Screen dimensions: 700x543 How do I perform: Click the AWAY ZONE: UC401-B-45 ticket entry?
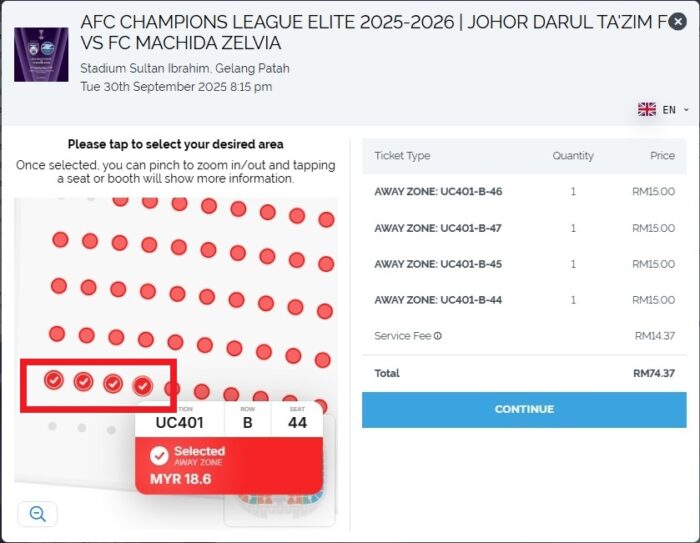[x=439, y=264]
